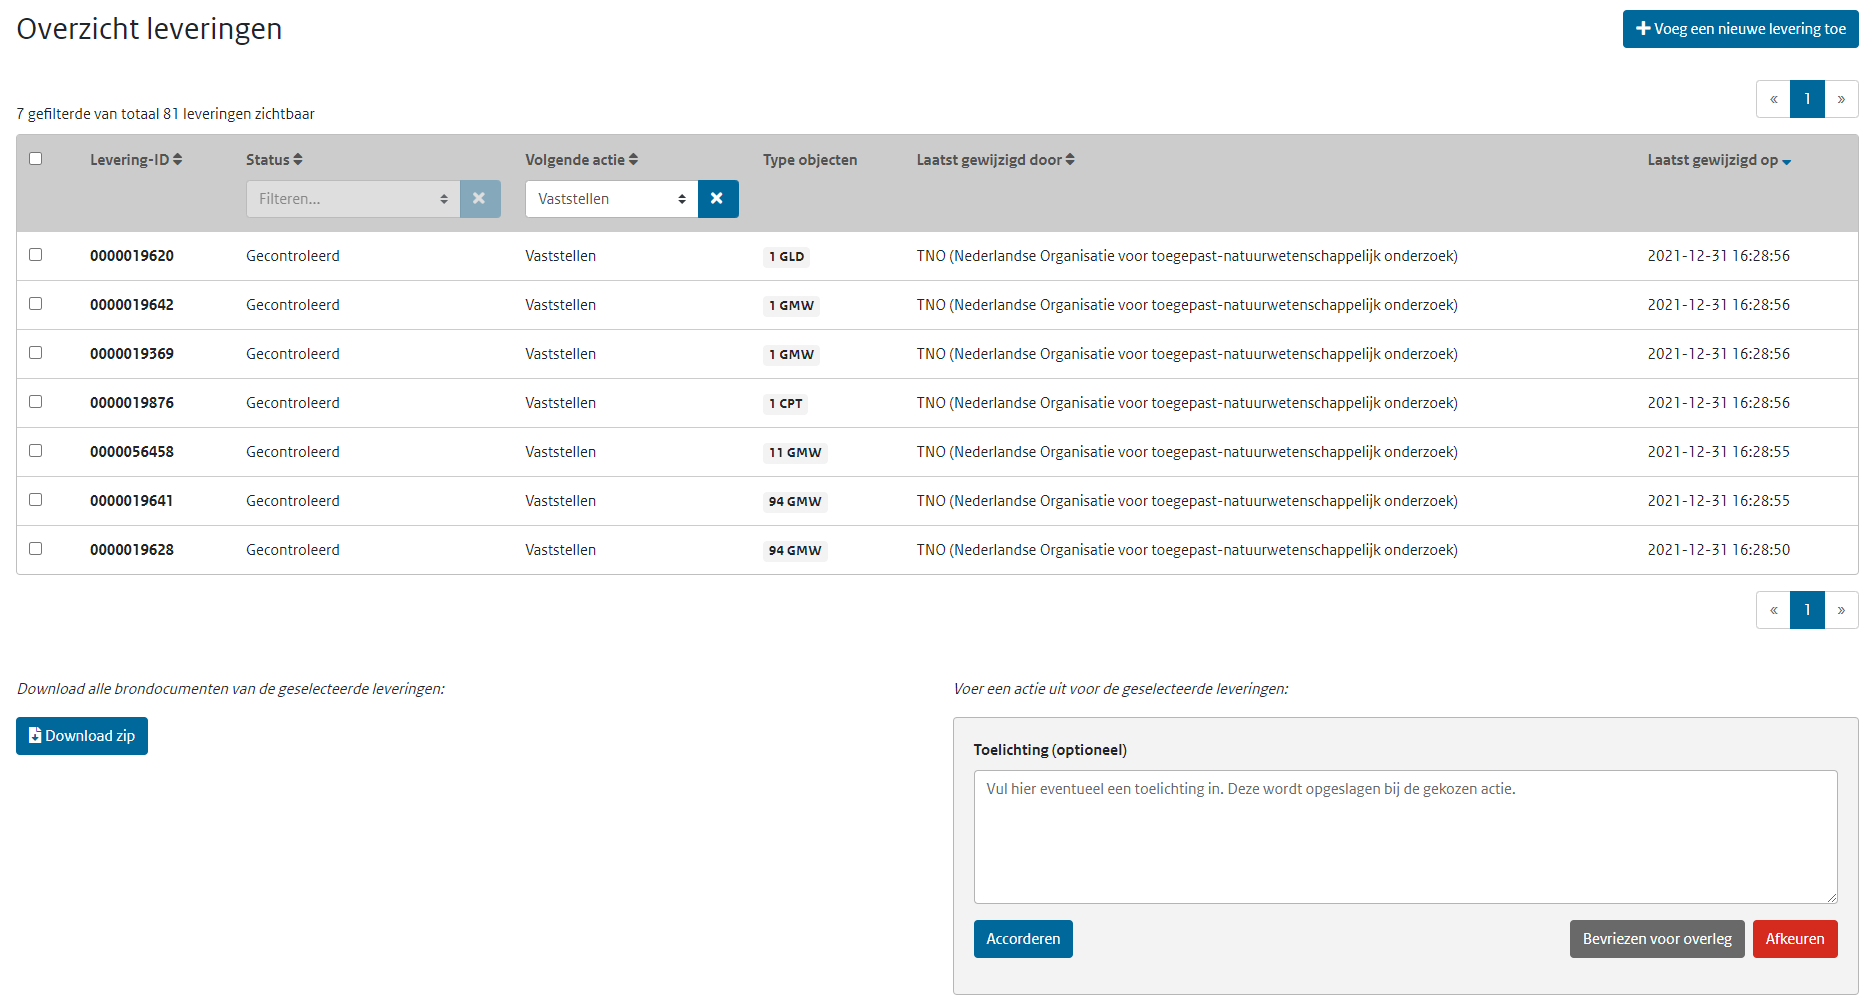This screenshot has height=1008, width=1876.
Task: Open the Vaststellen action filter dropdown
Action: pos(611,199)
